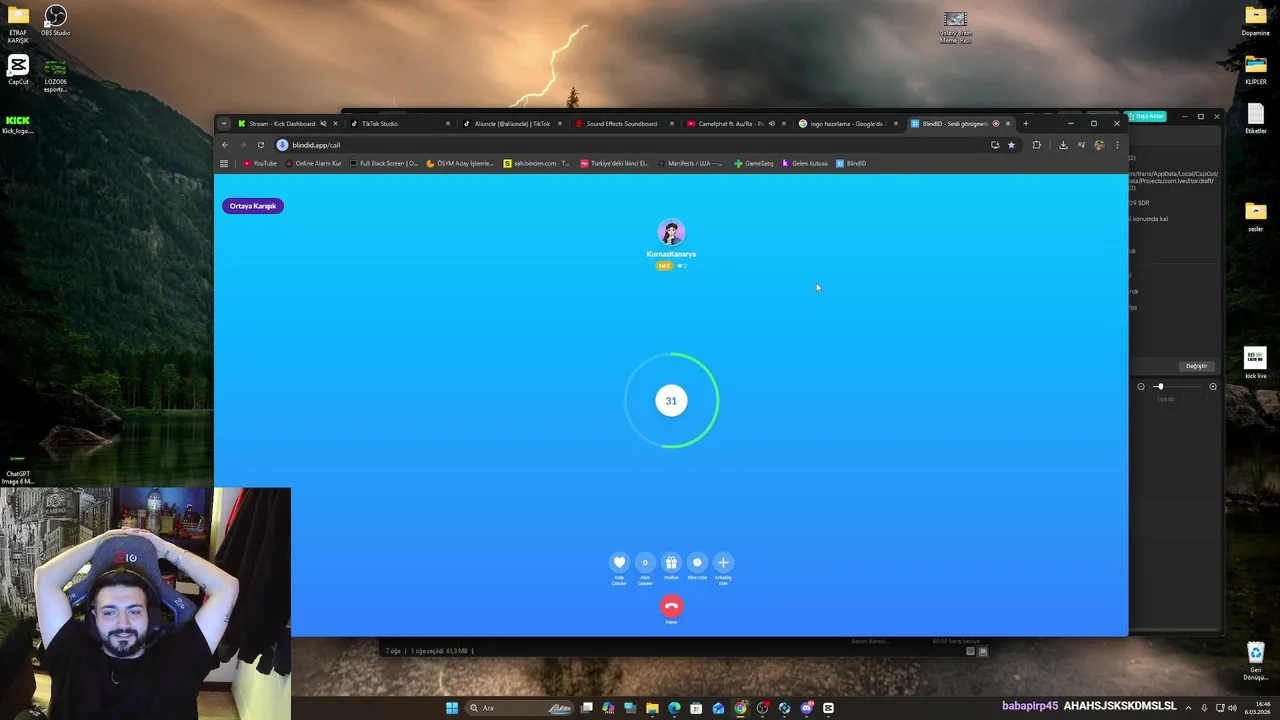Open Online Alarm Kur bookmark
The image size is (1280, 720).
pos(314,163)
